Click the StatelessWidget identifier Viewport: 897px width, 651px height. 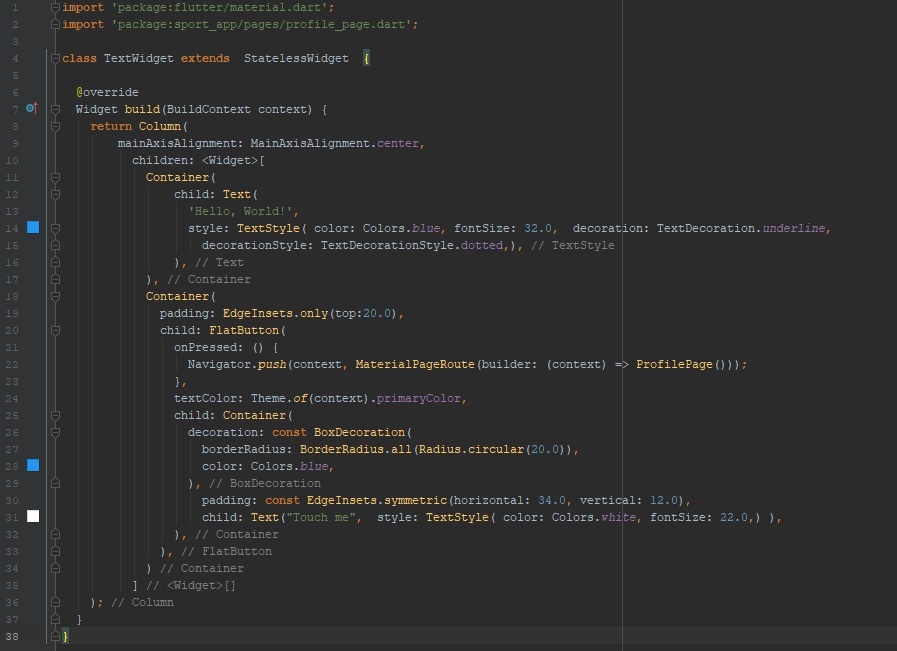pyautogui.click(x=296, y=58)
